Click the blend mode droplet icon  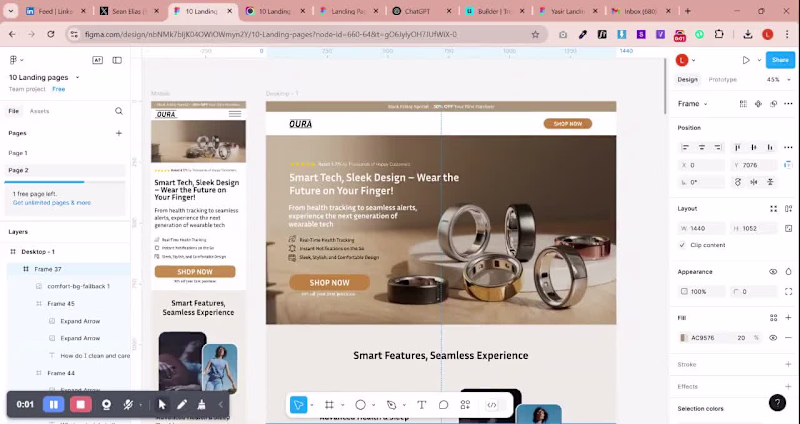click(x=788, y=272)
